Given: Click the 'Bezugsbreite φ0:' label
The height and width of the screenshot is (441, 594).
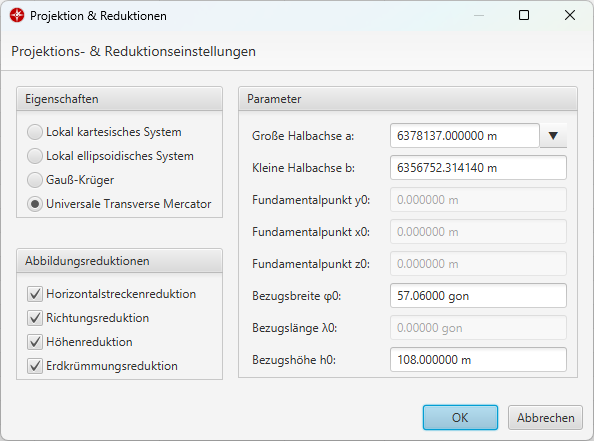Looking at the screenshot, I should click(x=297, y=296).
